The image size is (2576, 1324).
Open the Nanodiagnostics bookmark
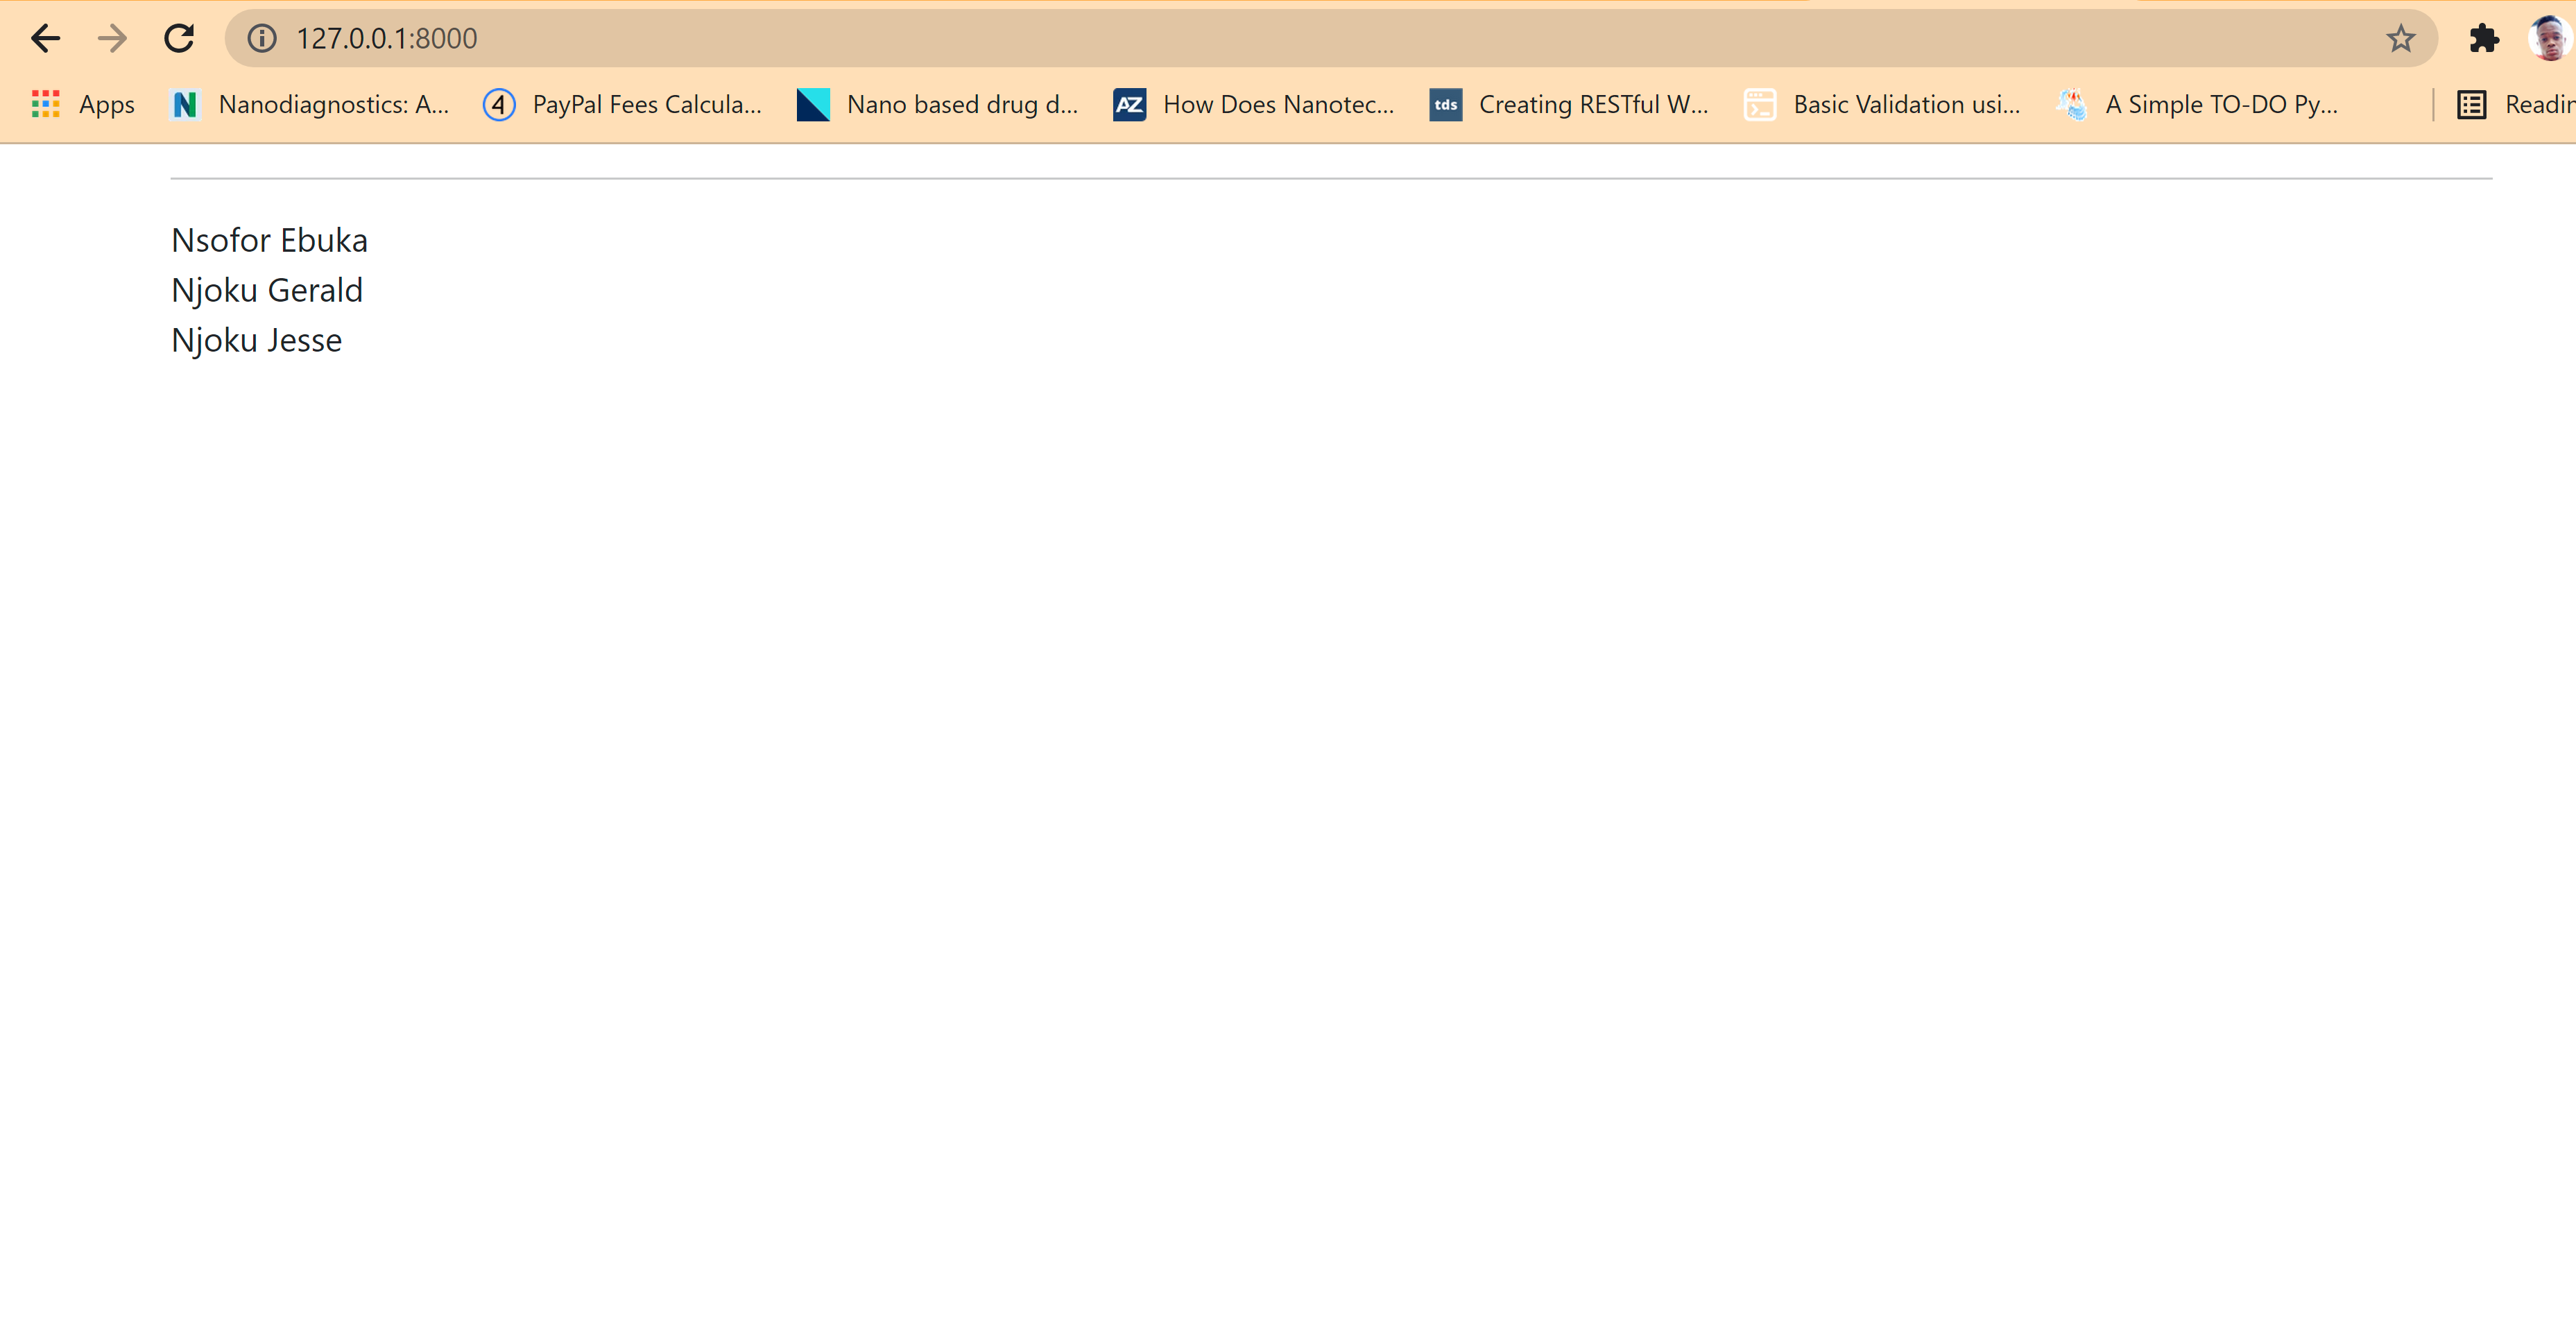pos(311,104)
